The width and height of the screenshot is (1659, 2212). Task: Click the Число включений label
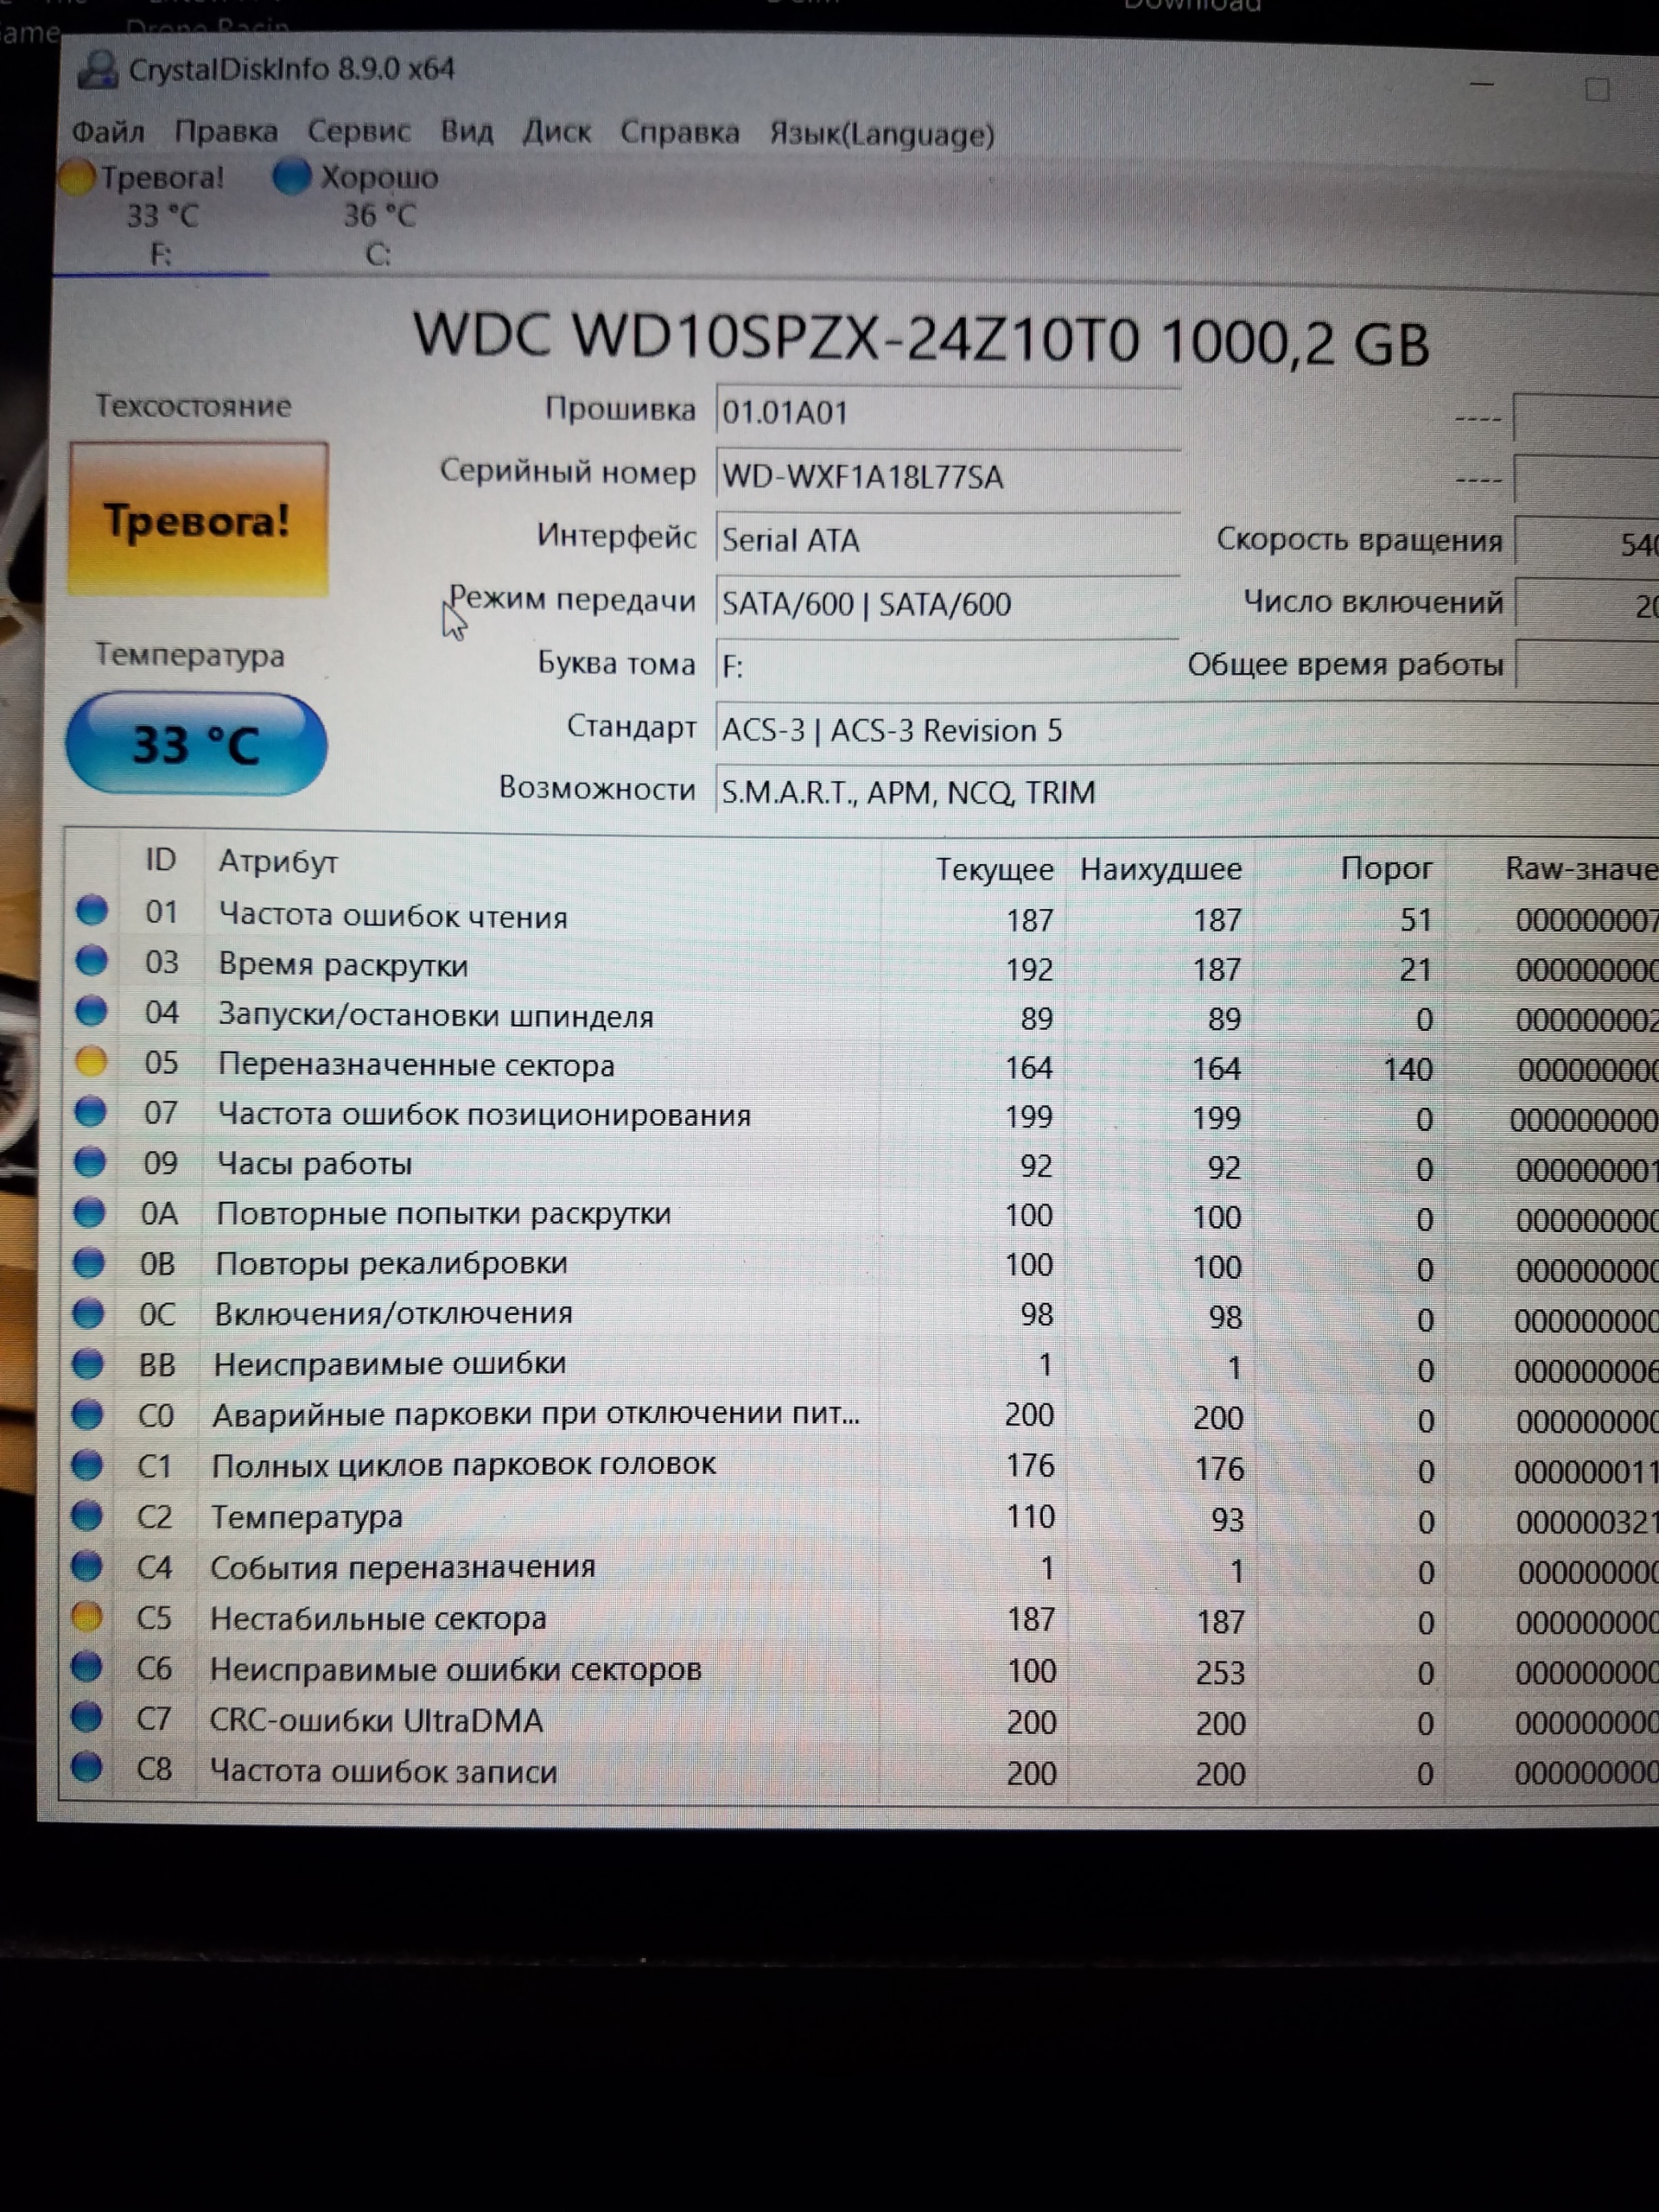point(1373,603)
